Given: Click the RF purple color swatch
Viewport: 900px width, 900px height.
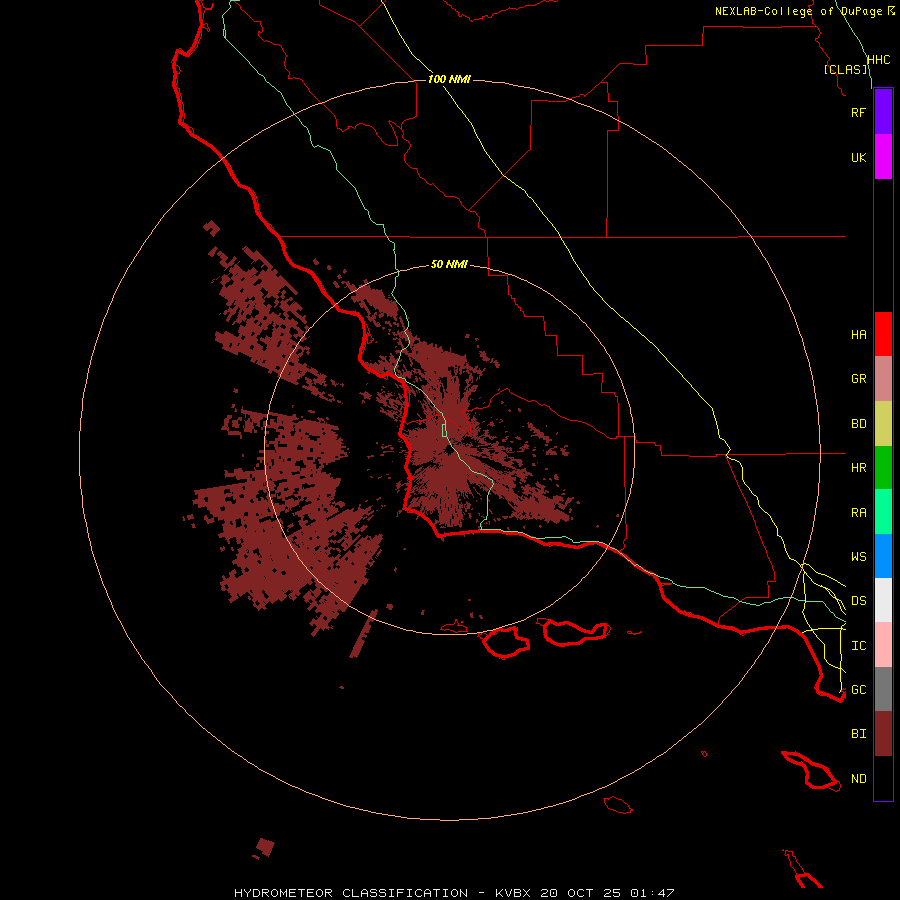Looking at the screenshot, I should pos(883,112).
